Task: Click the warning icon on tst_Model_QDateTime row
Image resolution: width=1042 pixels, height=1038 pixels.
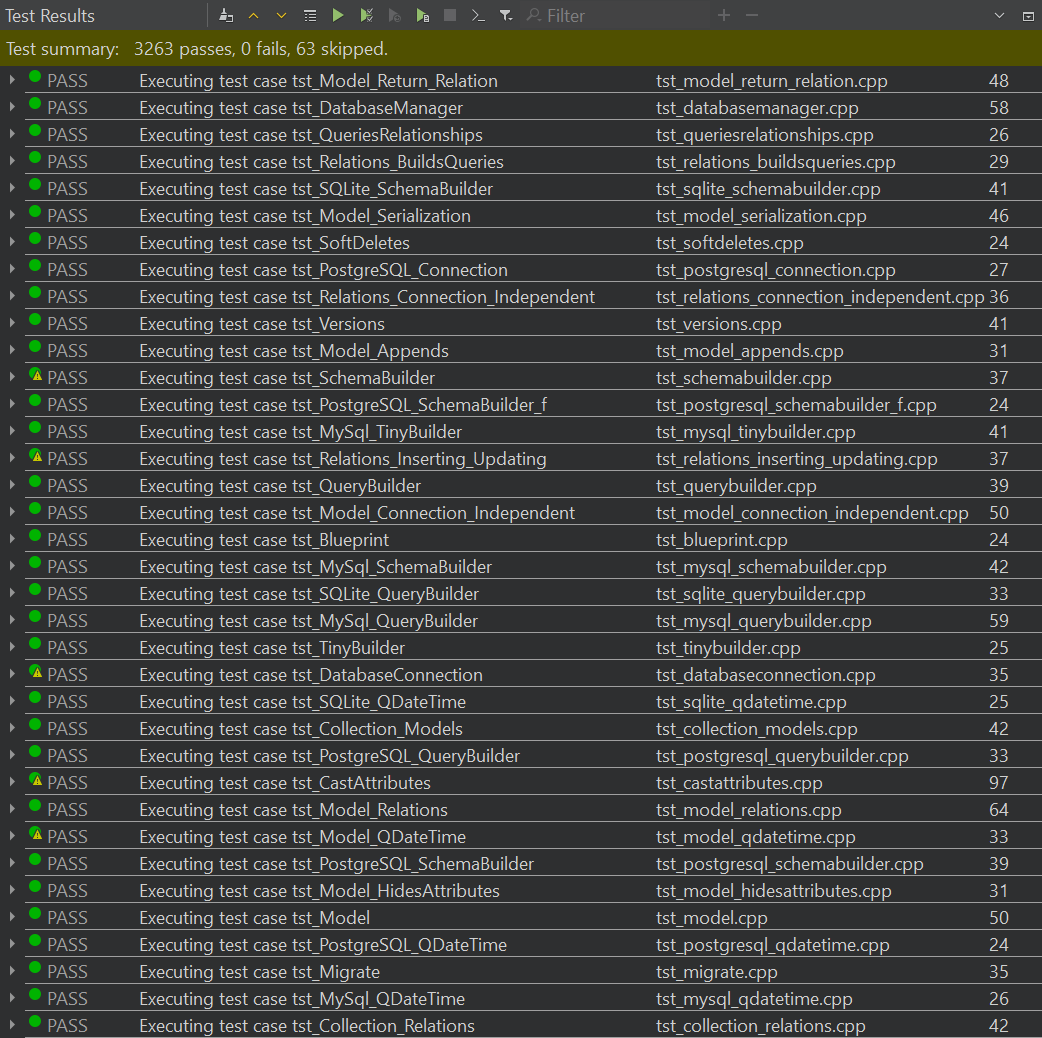Action: (x=37, y=835)
